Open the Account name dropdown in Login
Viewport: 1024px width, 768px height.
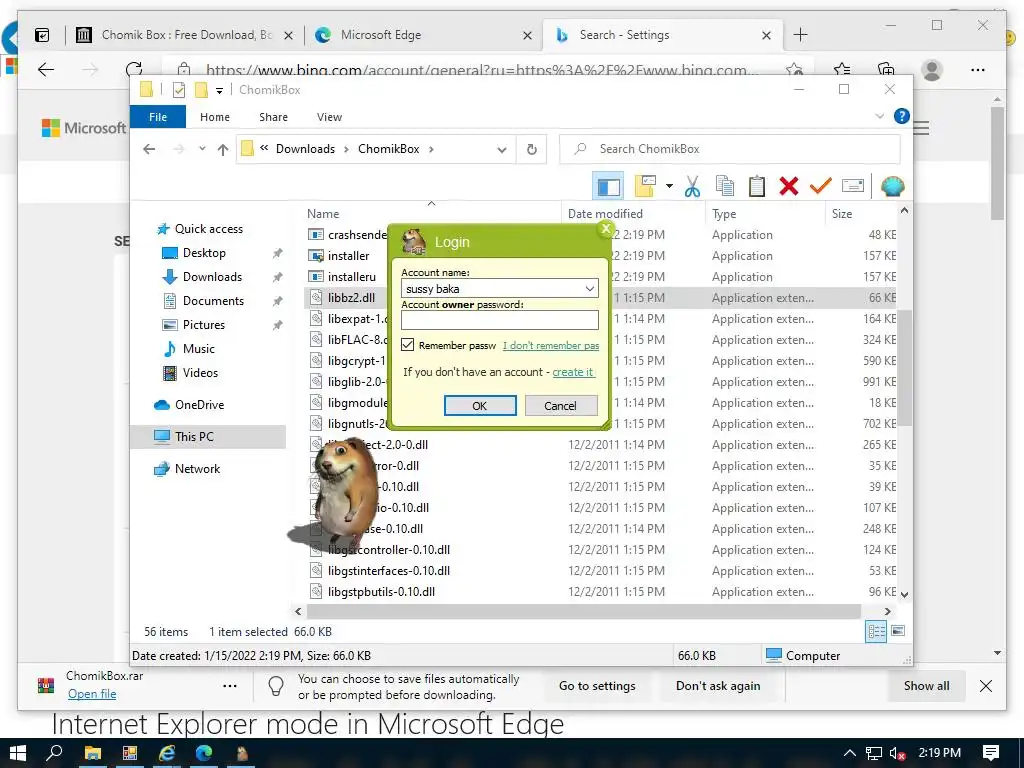[x=589, y=289]
